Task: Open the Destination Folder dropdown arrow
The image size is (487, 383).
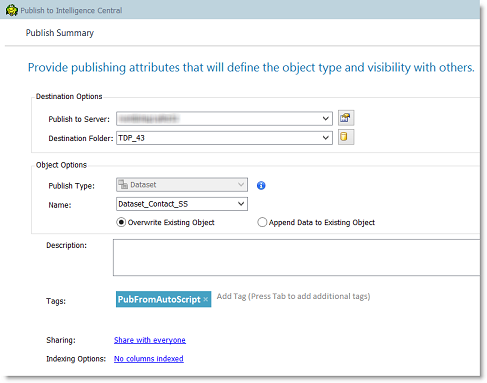Action: coord(326,138)
